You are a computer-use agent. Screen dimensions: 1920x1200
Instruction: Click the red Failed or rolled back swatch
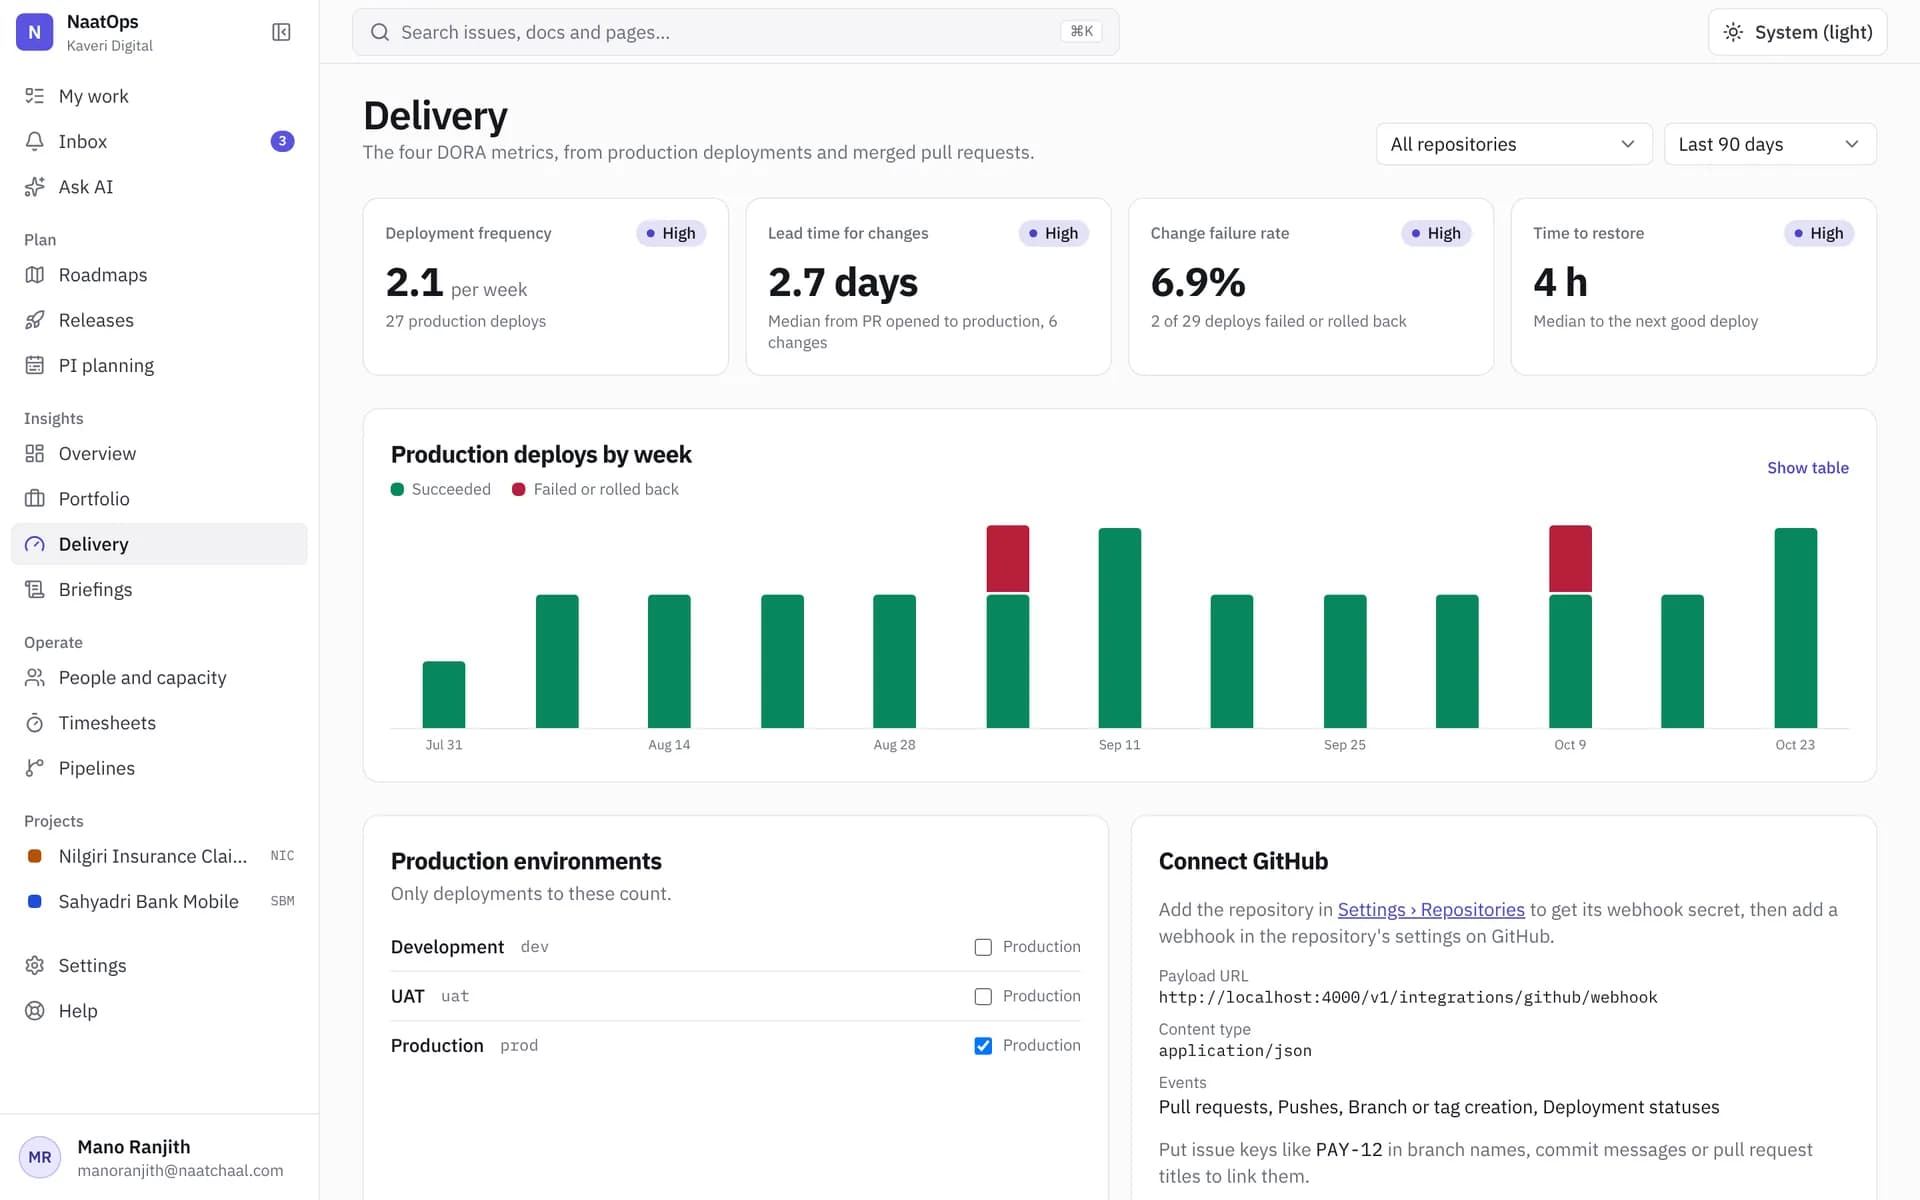(x=518, y=489)
